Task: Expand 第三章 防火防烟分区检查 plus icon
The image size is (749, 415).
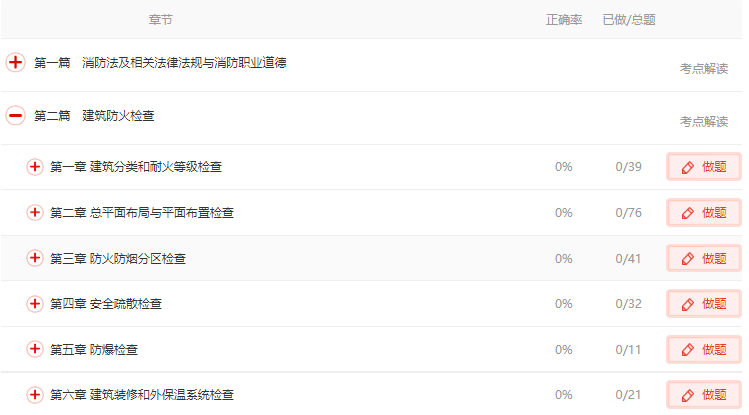Action: click(x=34, y=258)
